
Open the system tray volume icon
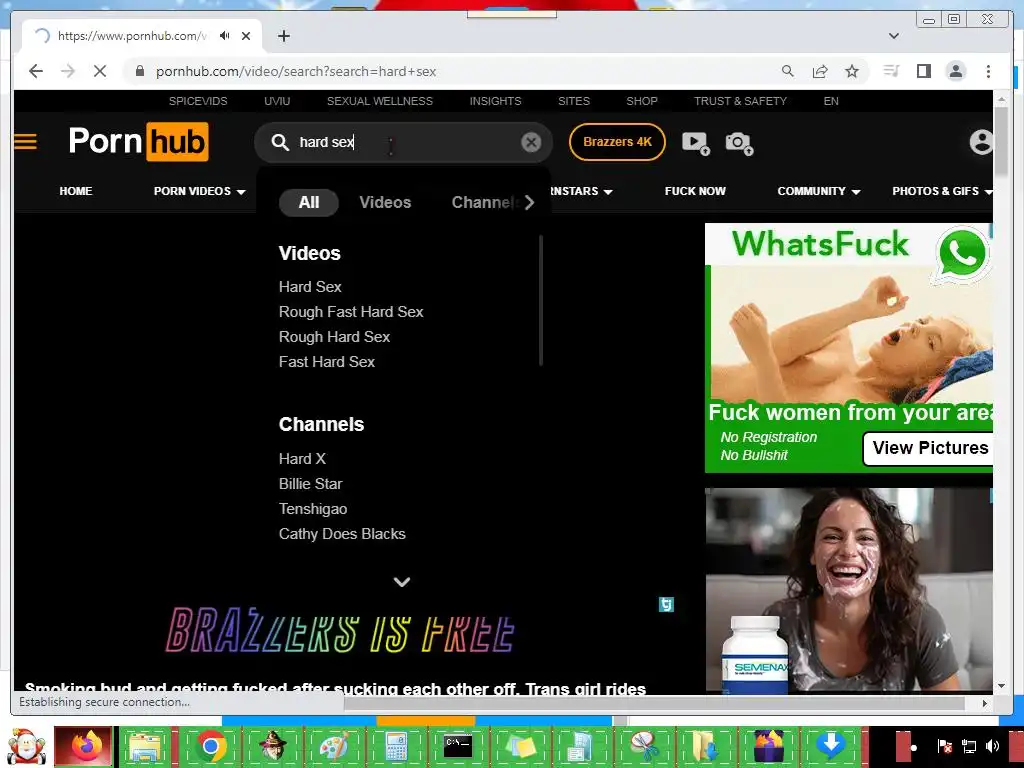[x=993, y=746]
